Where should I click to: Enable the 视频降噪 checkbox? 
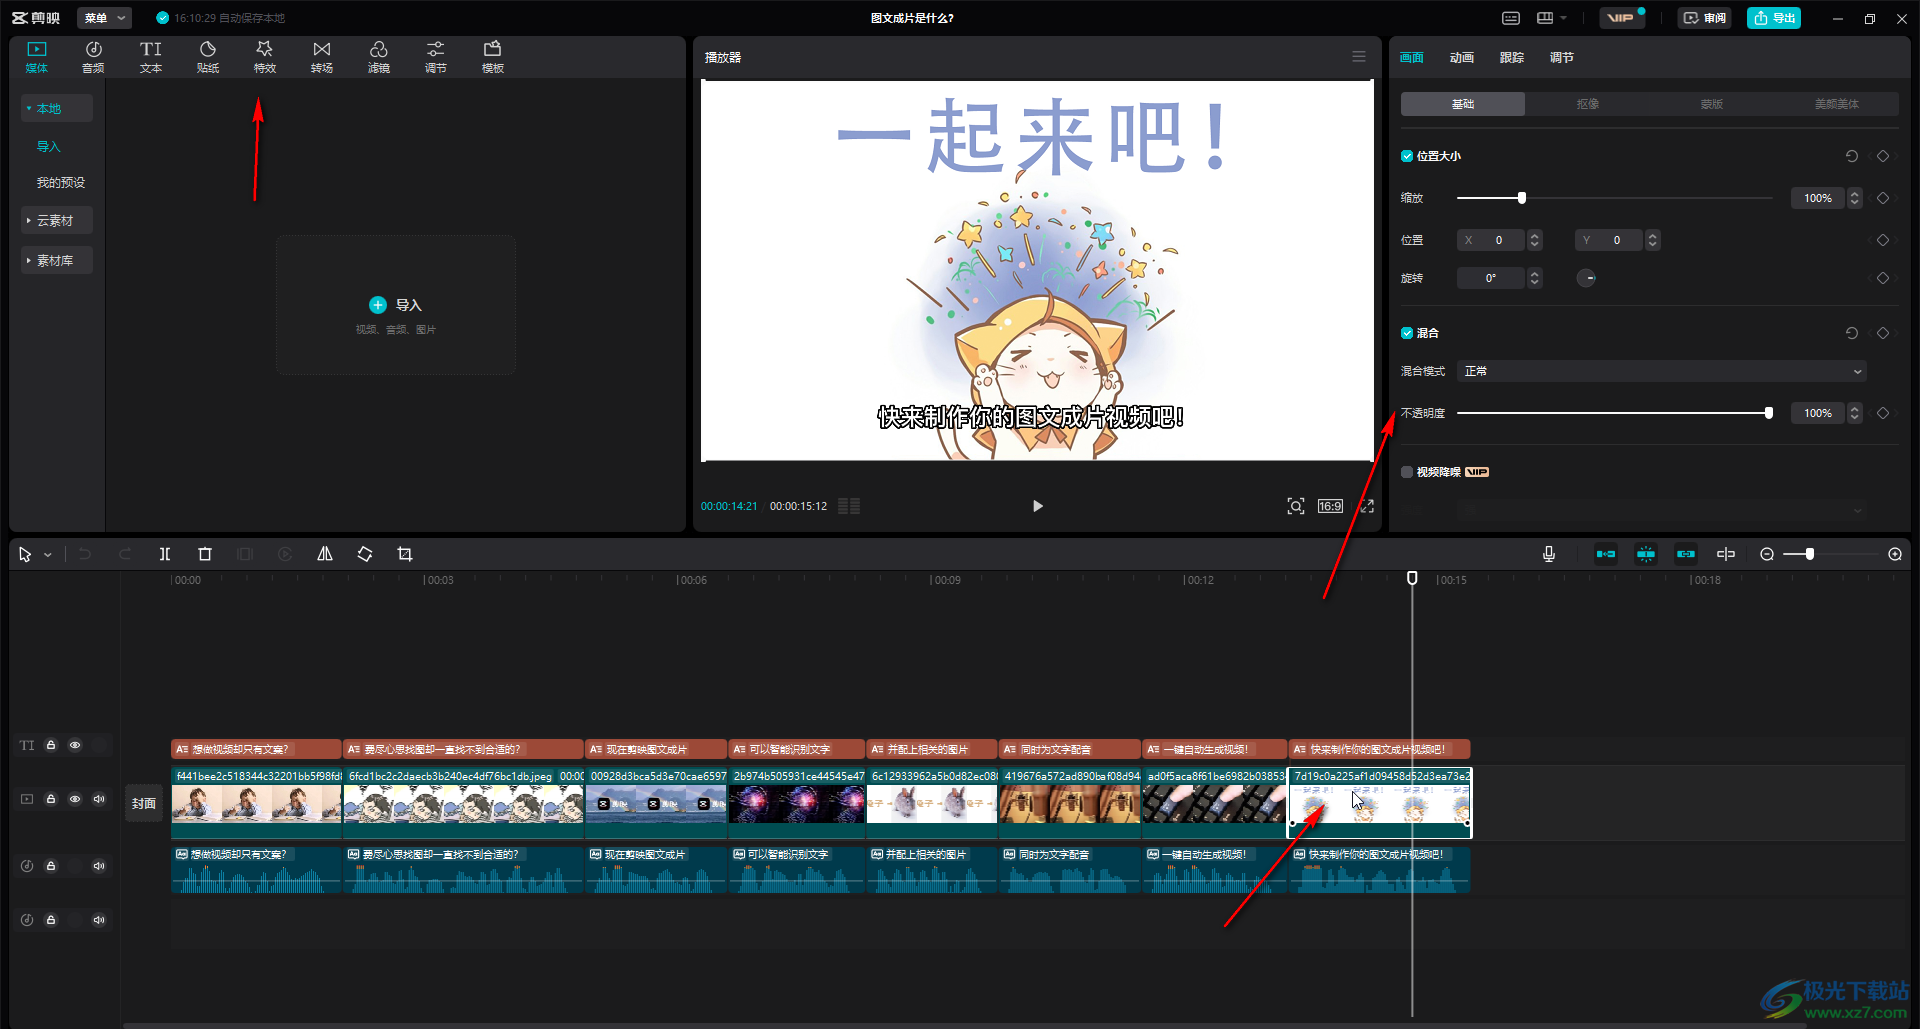pyautogui.click(x=1407, y=472)
